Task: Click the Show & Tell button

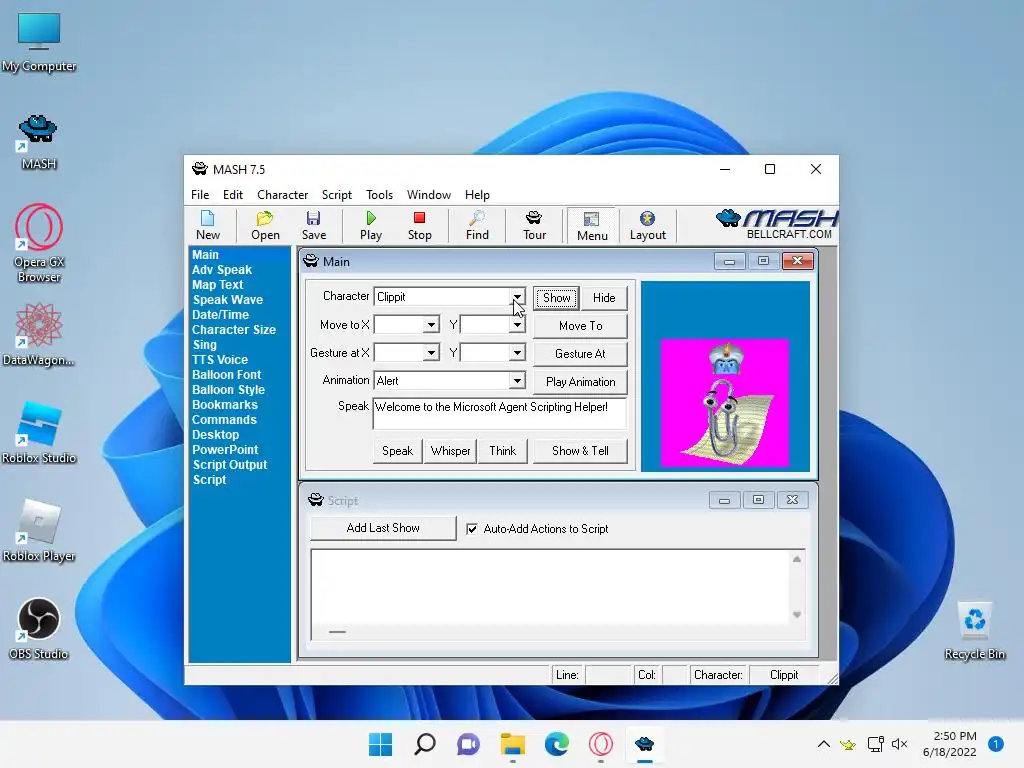Action: tap(580, 451)
